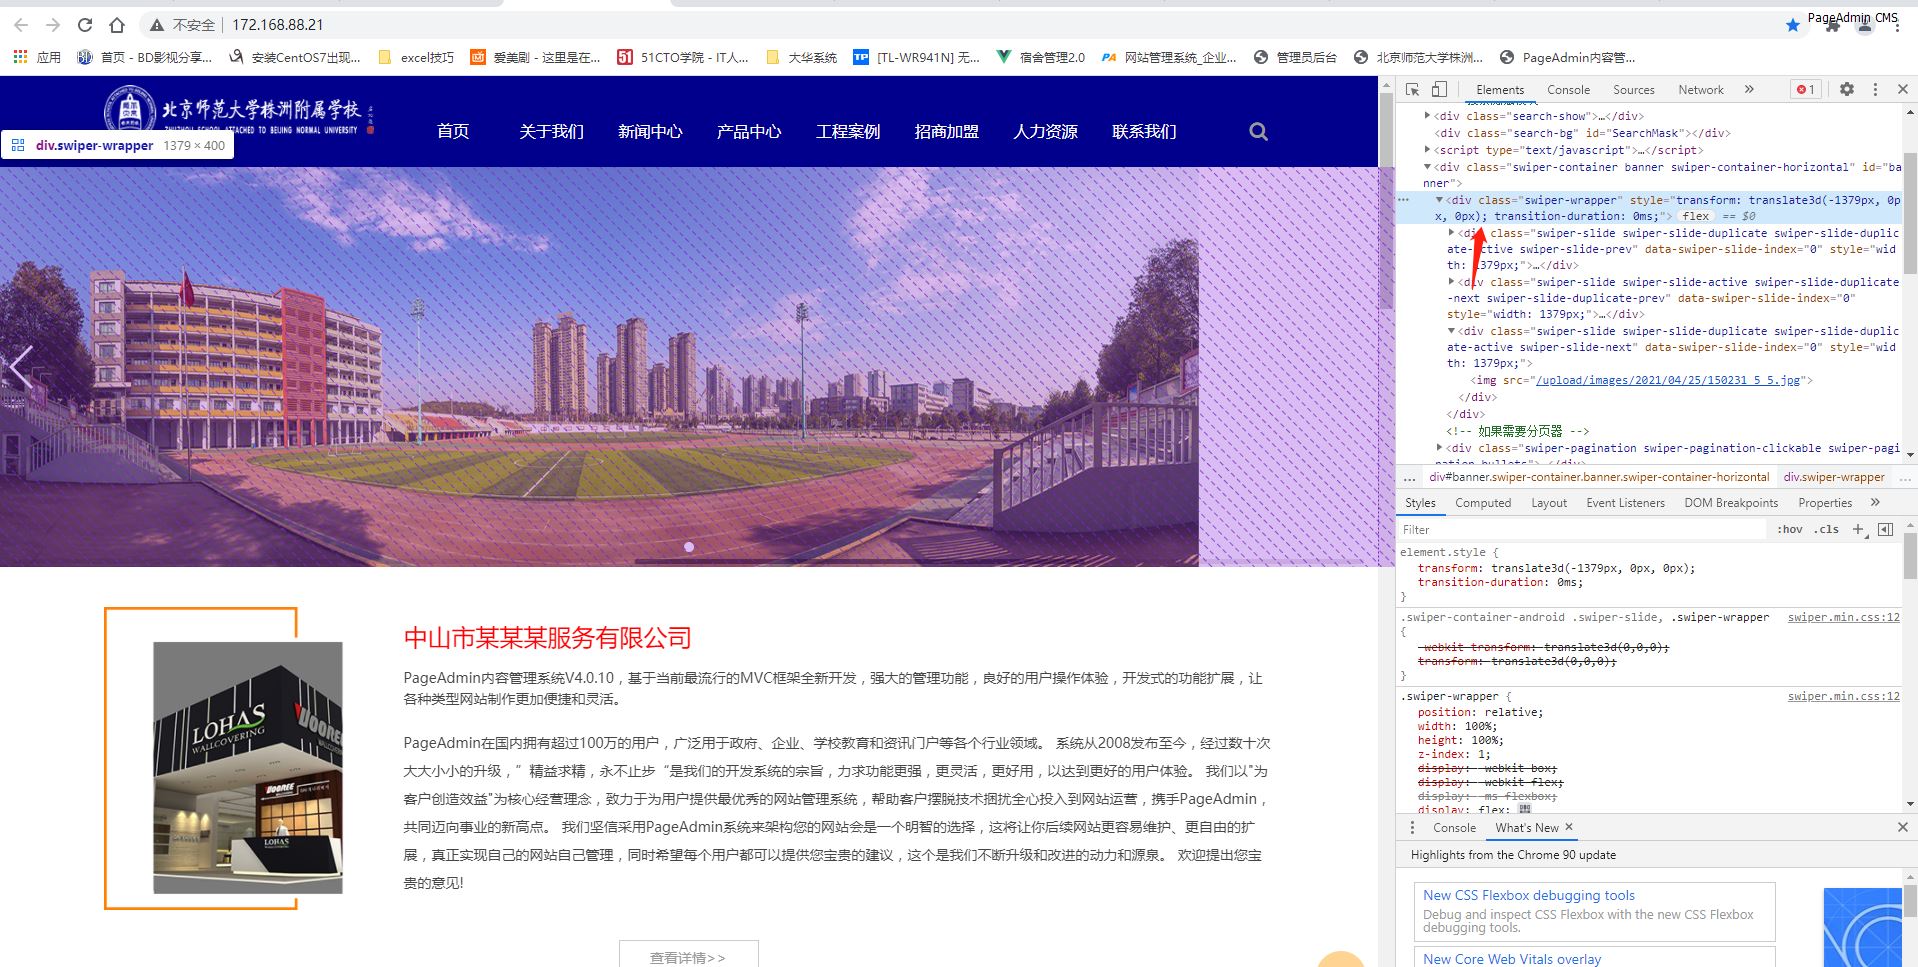Reload the browser page
This screenshot has height=967, width=1918.
pos(85,25)
